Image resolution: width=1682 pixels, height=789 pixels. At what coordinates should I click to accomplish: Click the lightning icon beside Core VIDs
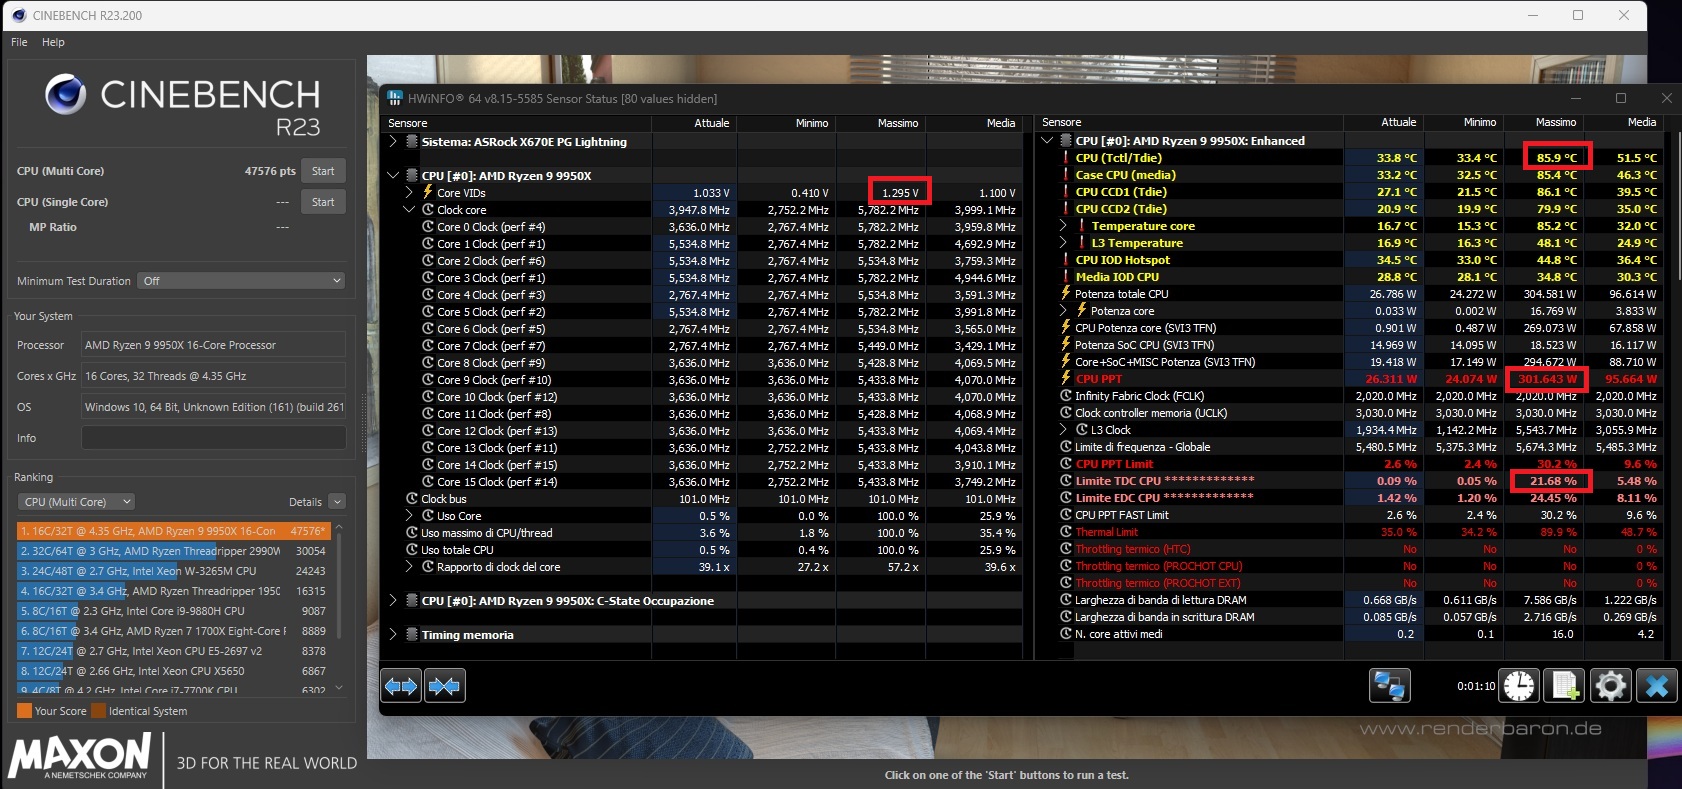click(427, 192)
